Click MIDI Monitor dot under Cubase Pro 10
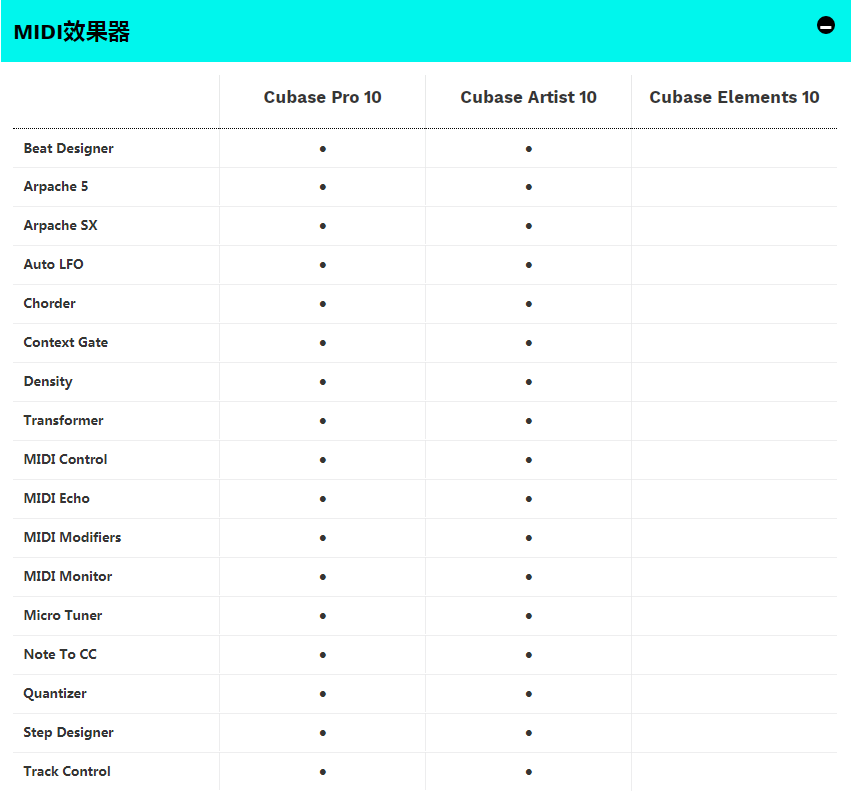Image resolution: width=867 pixels, height=799 pixels. point(323,577)
